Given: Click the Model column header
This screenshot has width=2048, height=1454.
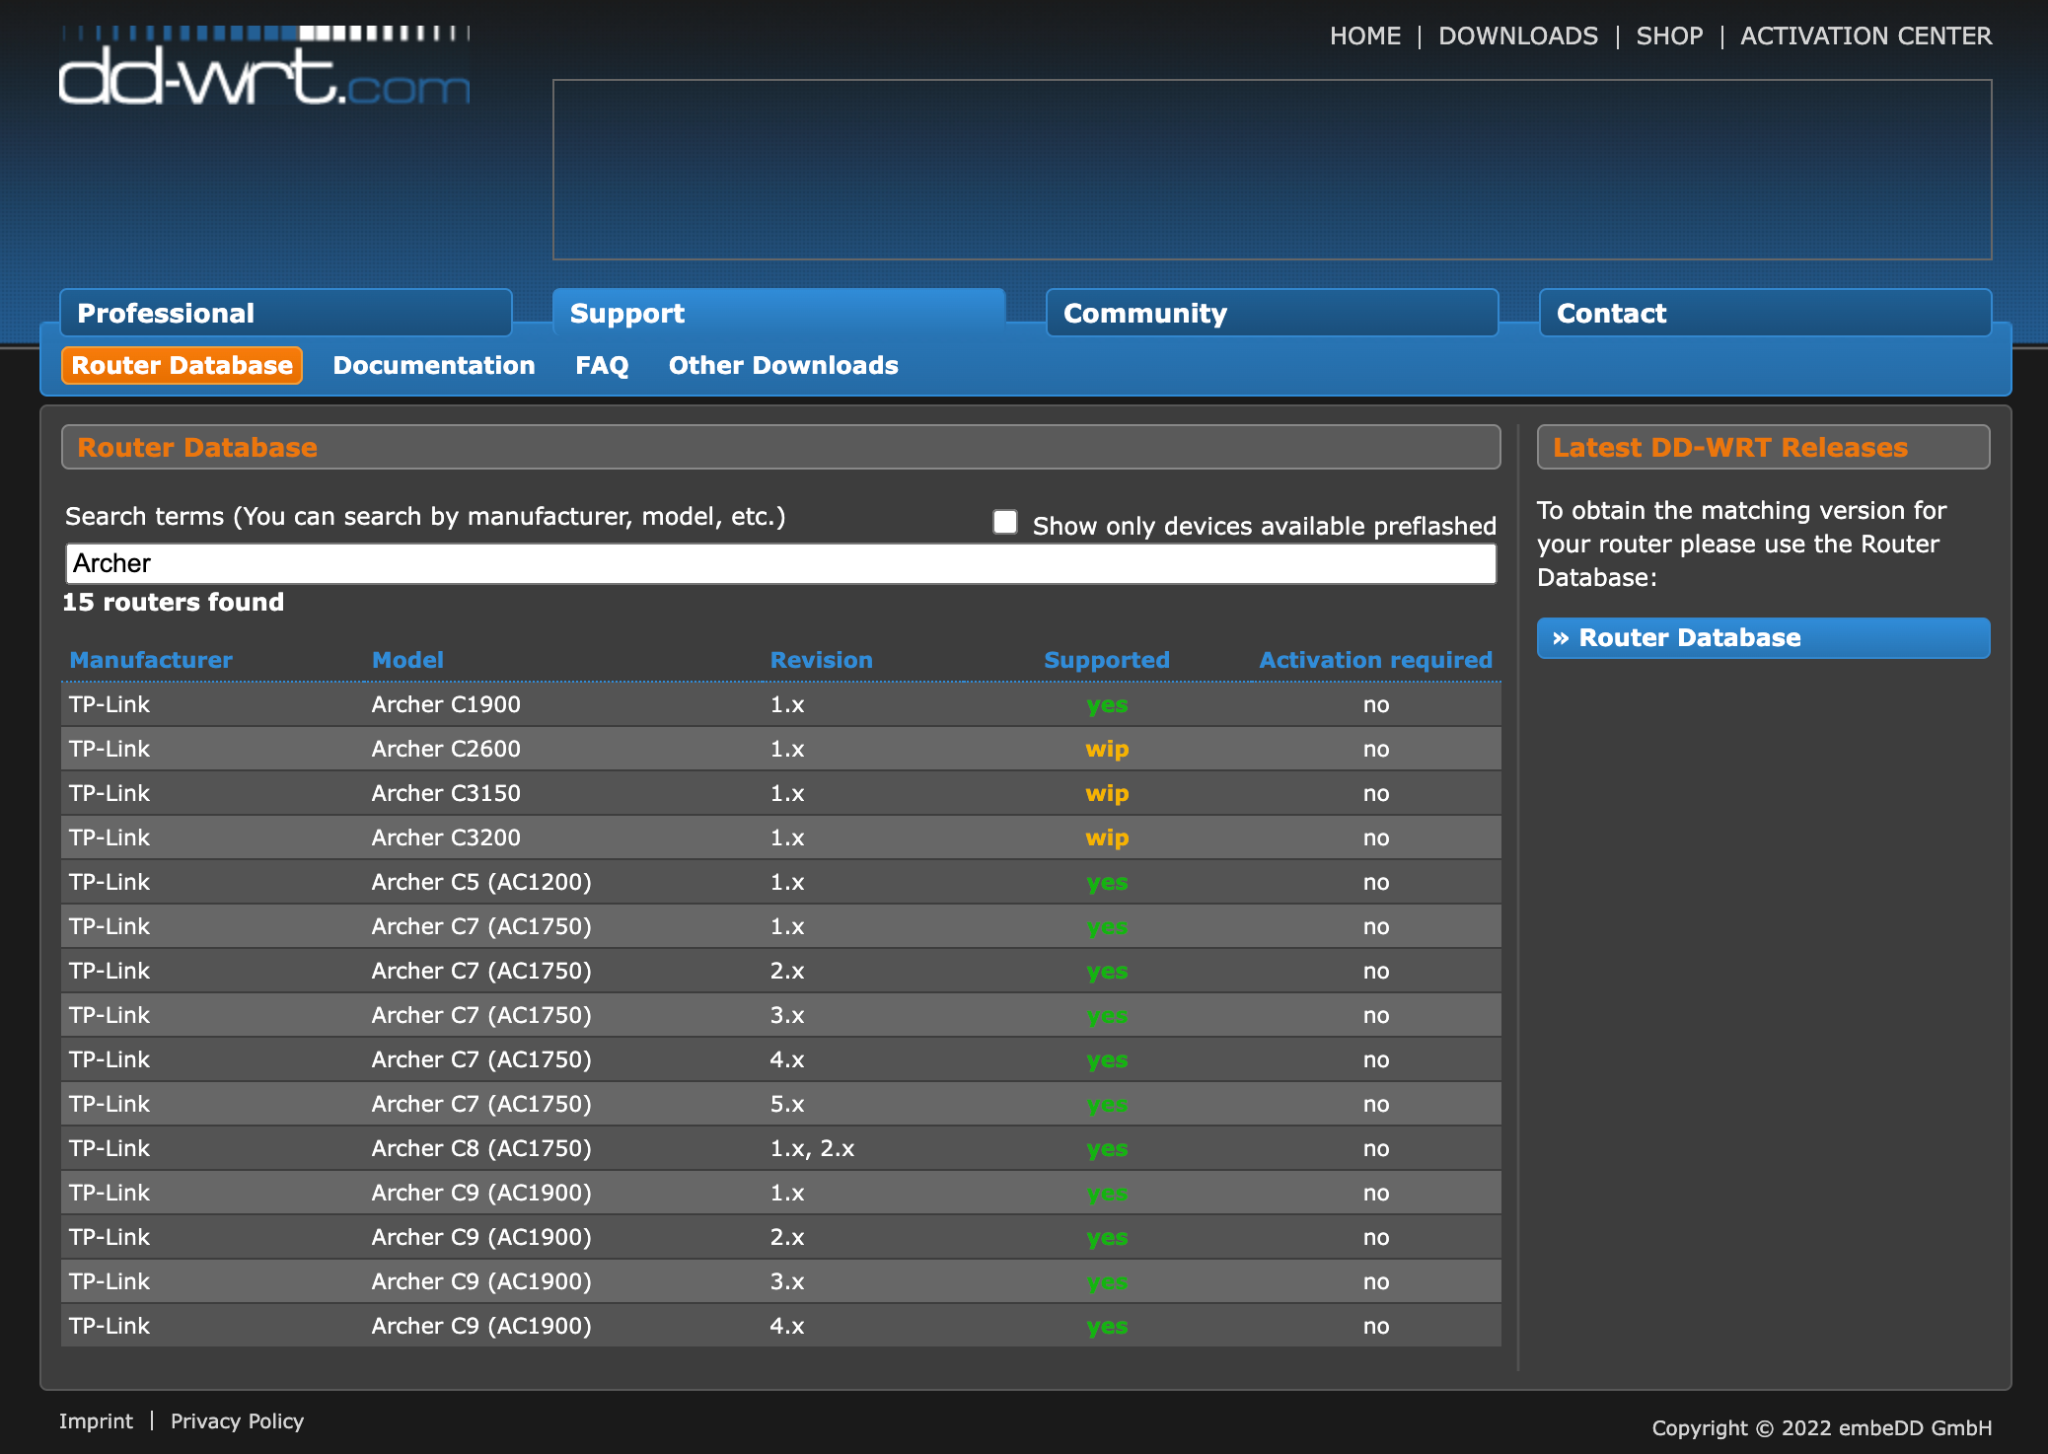Looking at the screenshot, I should point(408,660).
